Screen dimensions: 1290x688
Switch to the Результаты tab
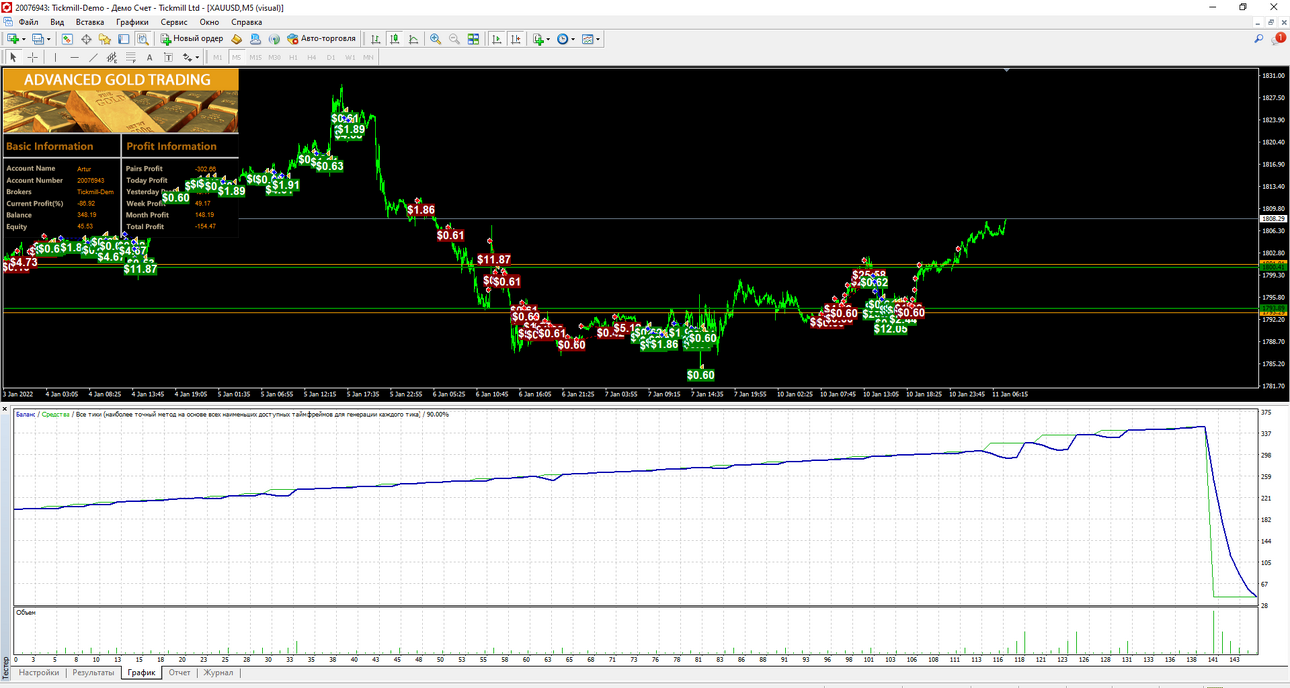pyautogui.click(x=93, y=673)
